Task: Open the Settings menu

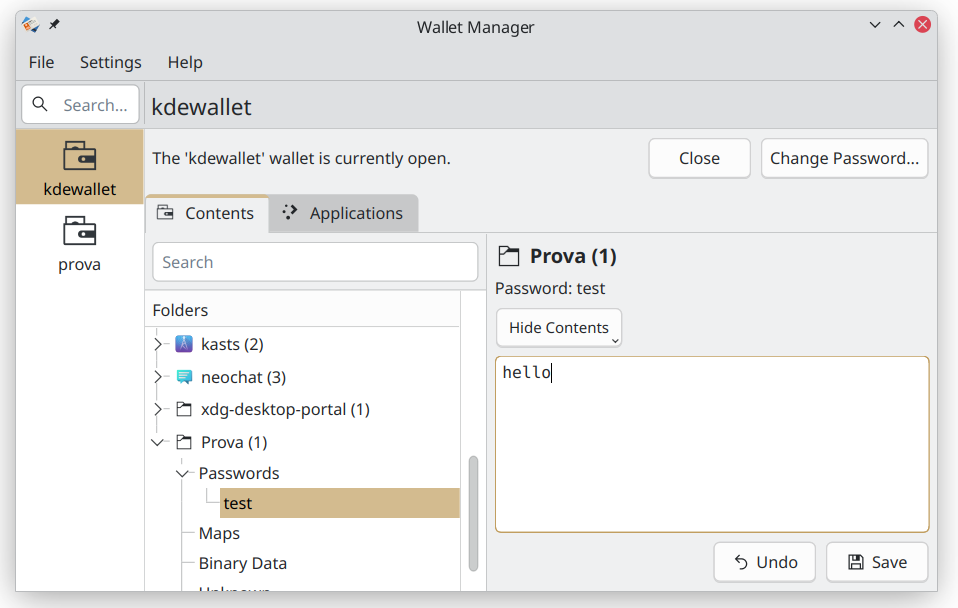Action: click(111, 62)
